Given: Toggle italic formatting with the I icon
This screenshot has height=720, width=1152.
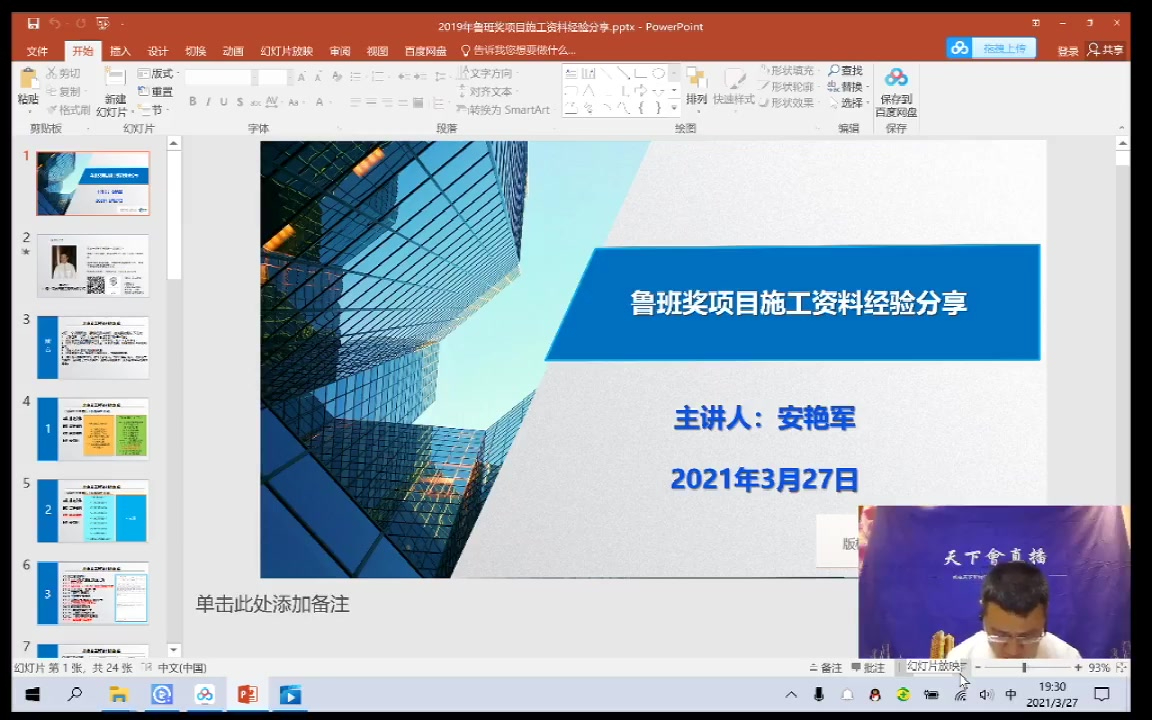Looking at the screenshot, I should coord(208,100).
